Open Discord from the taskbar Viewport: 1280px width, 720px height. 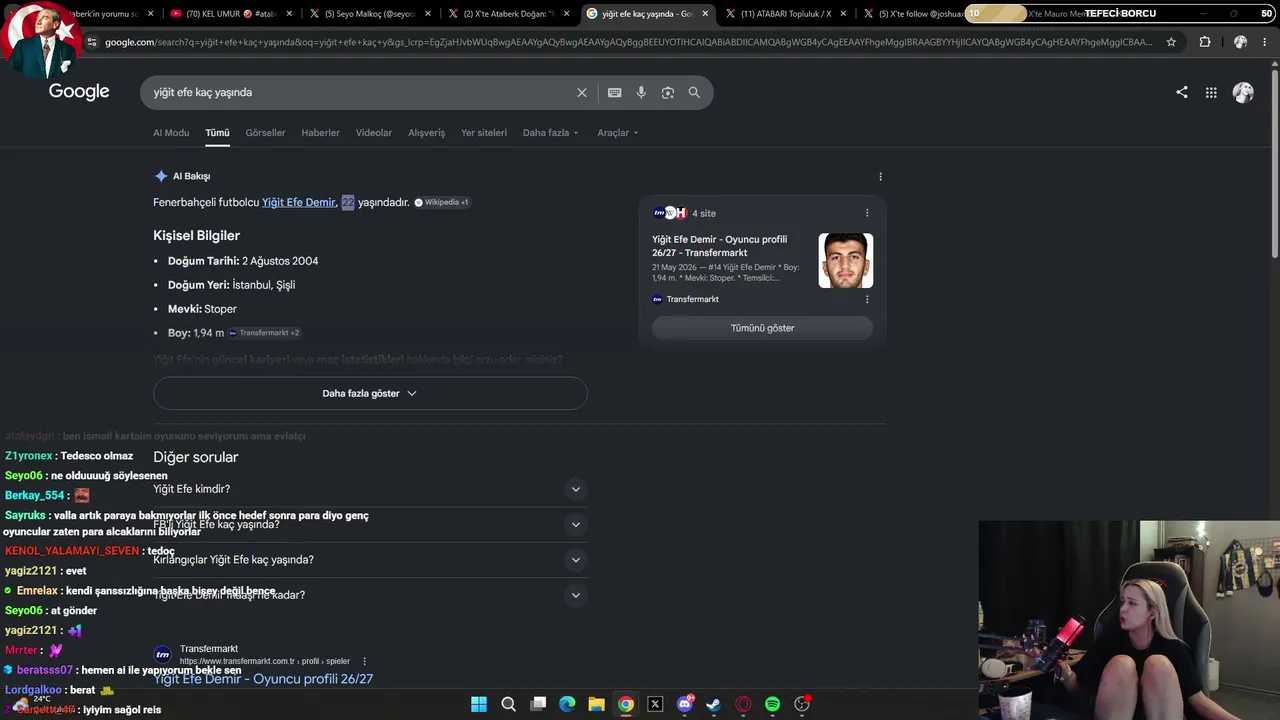[x=685, y=704]
